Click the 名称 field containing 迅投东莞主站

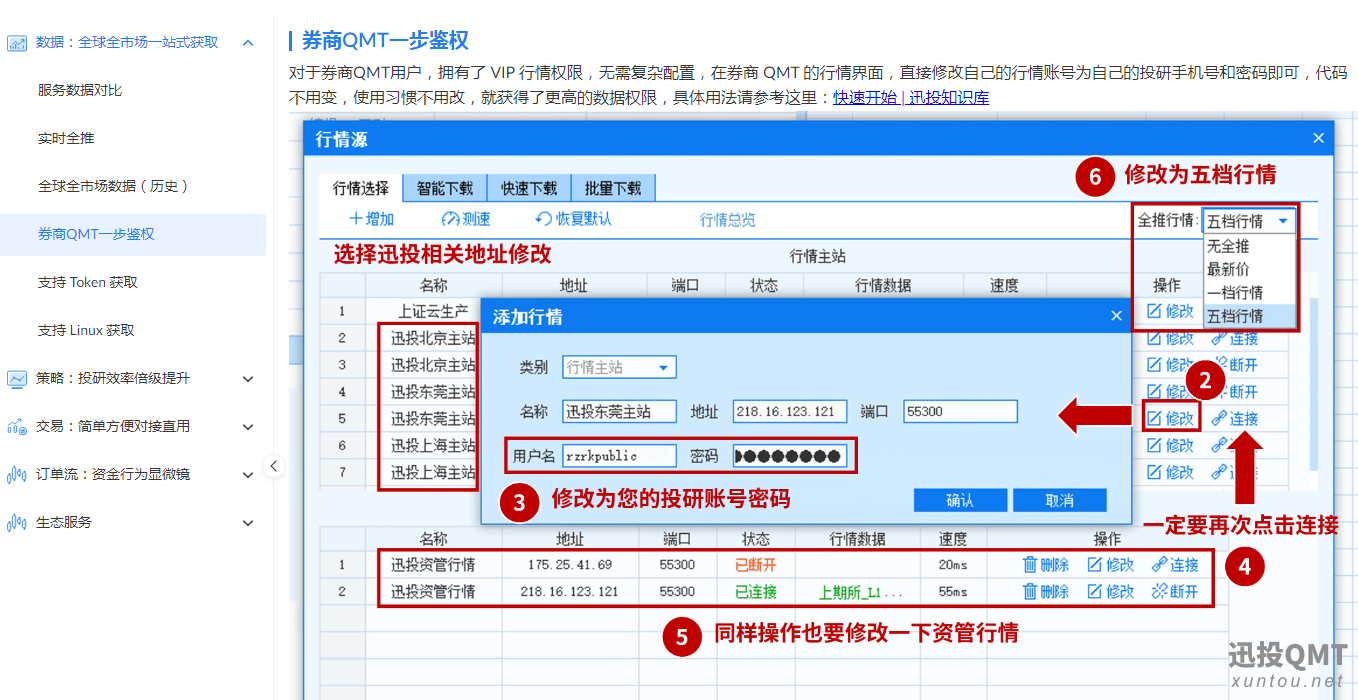(x=619, y=411)
